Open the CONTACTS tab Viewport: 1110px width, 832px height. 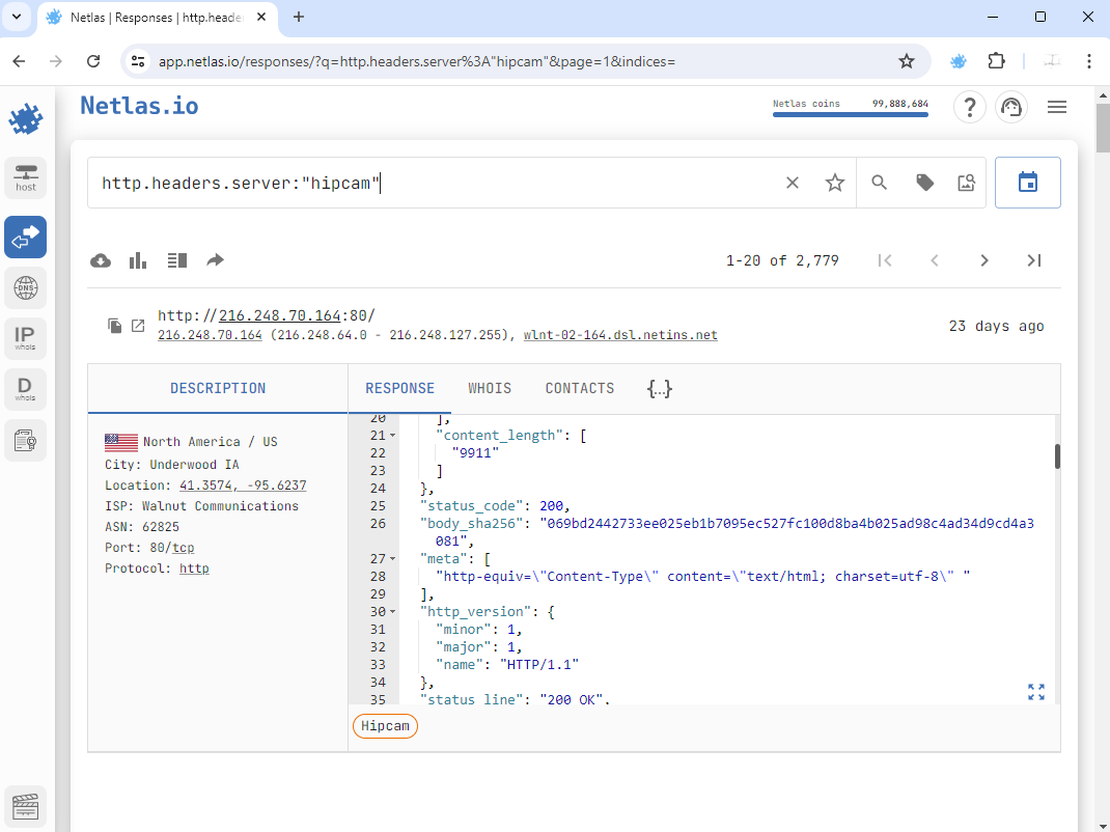580,388
